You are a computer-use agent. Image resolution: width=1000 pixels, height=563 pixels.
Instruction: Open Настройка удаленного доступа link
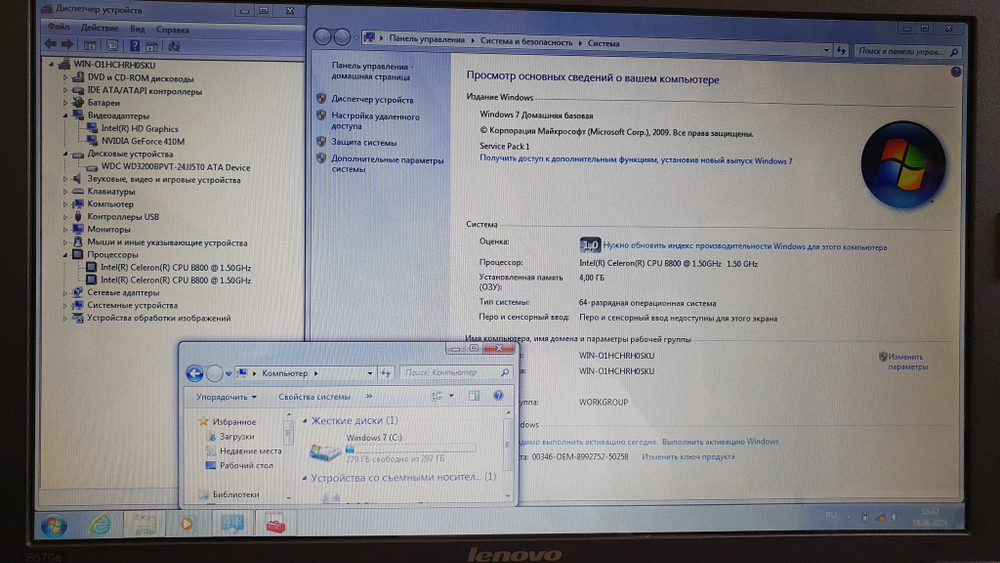click(375, 121)
